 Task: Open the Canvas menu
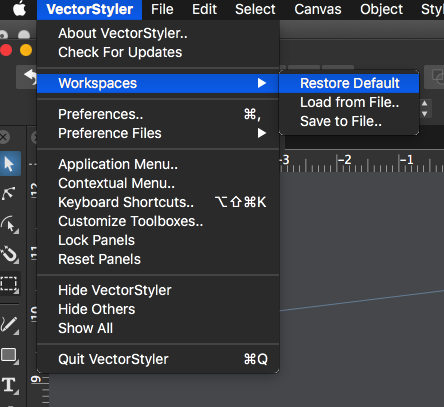tap(318, 9)
